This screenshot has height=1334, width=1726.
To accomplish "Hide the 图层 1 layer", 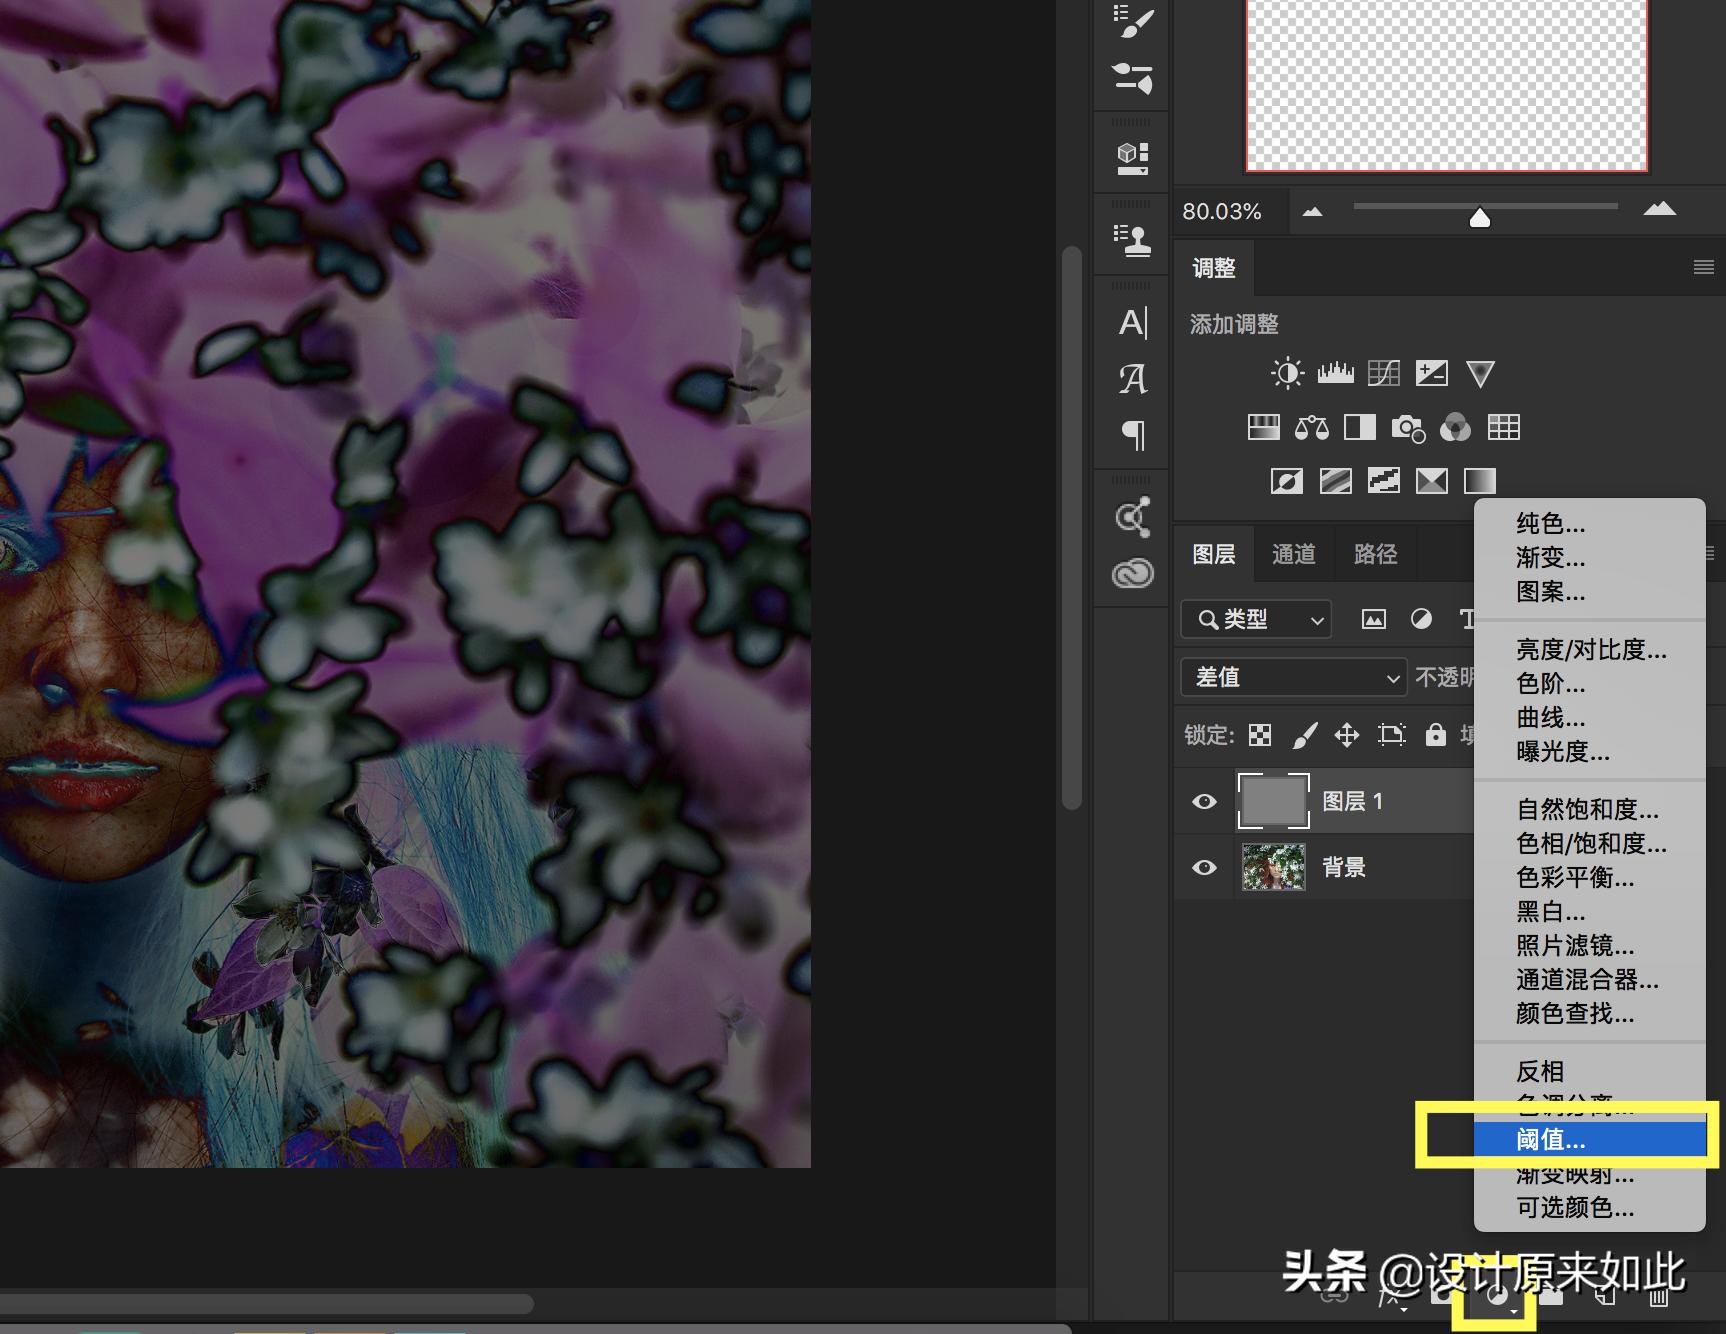I will (1204, 802).
